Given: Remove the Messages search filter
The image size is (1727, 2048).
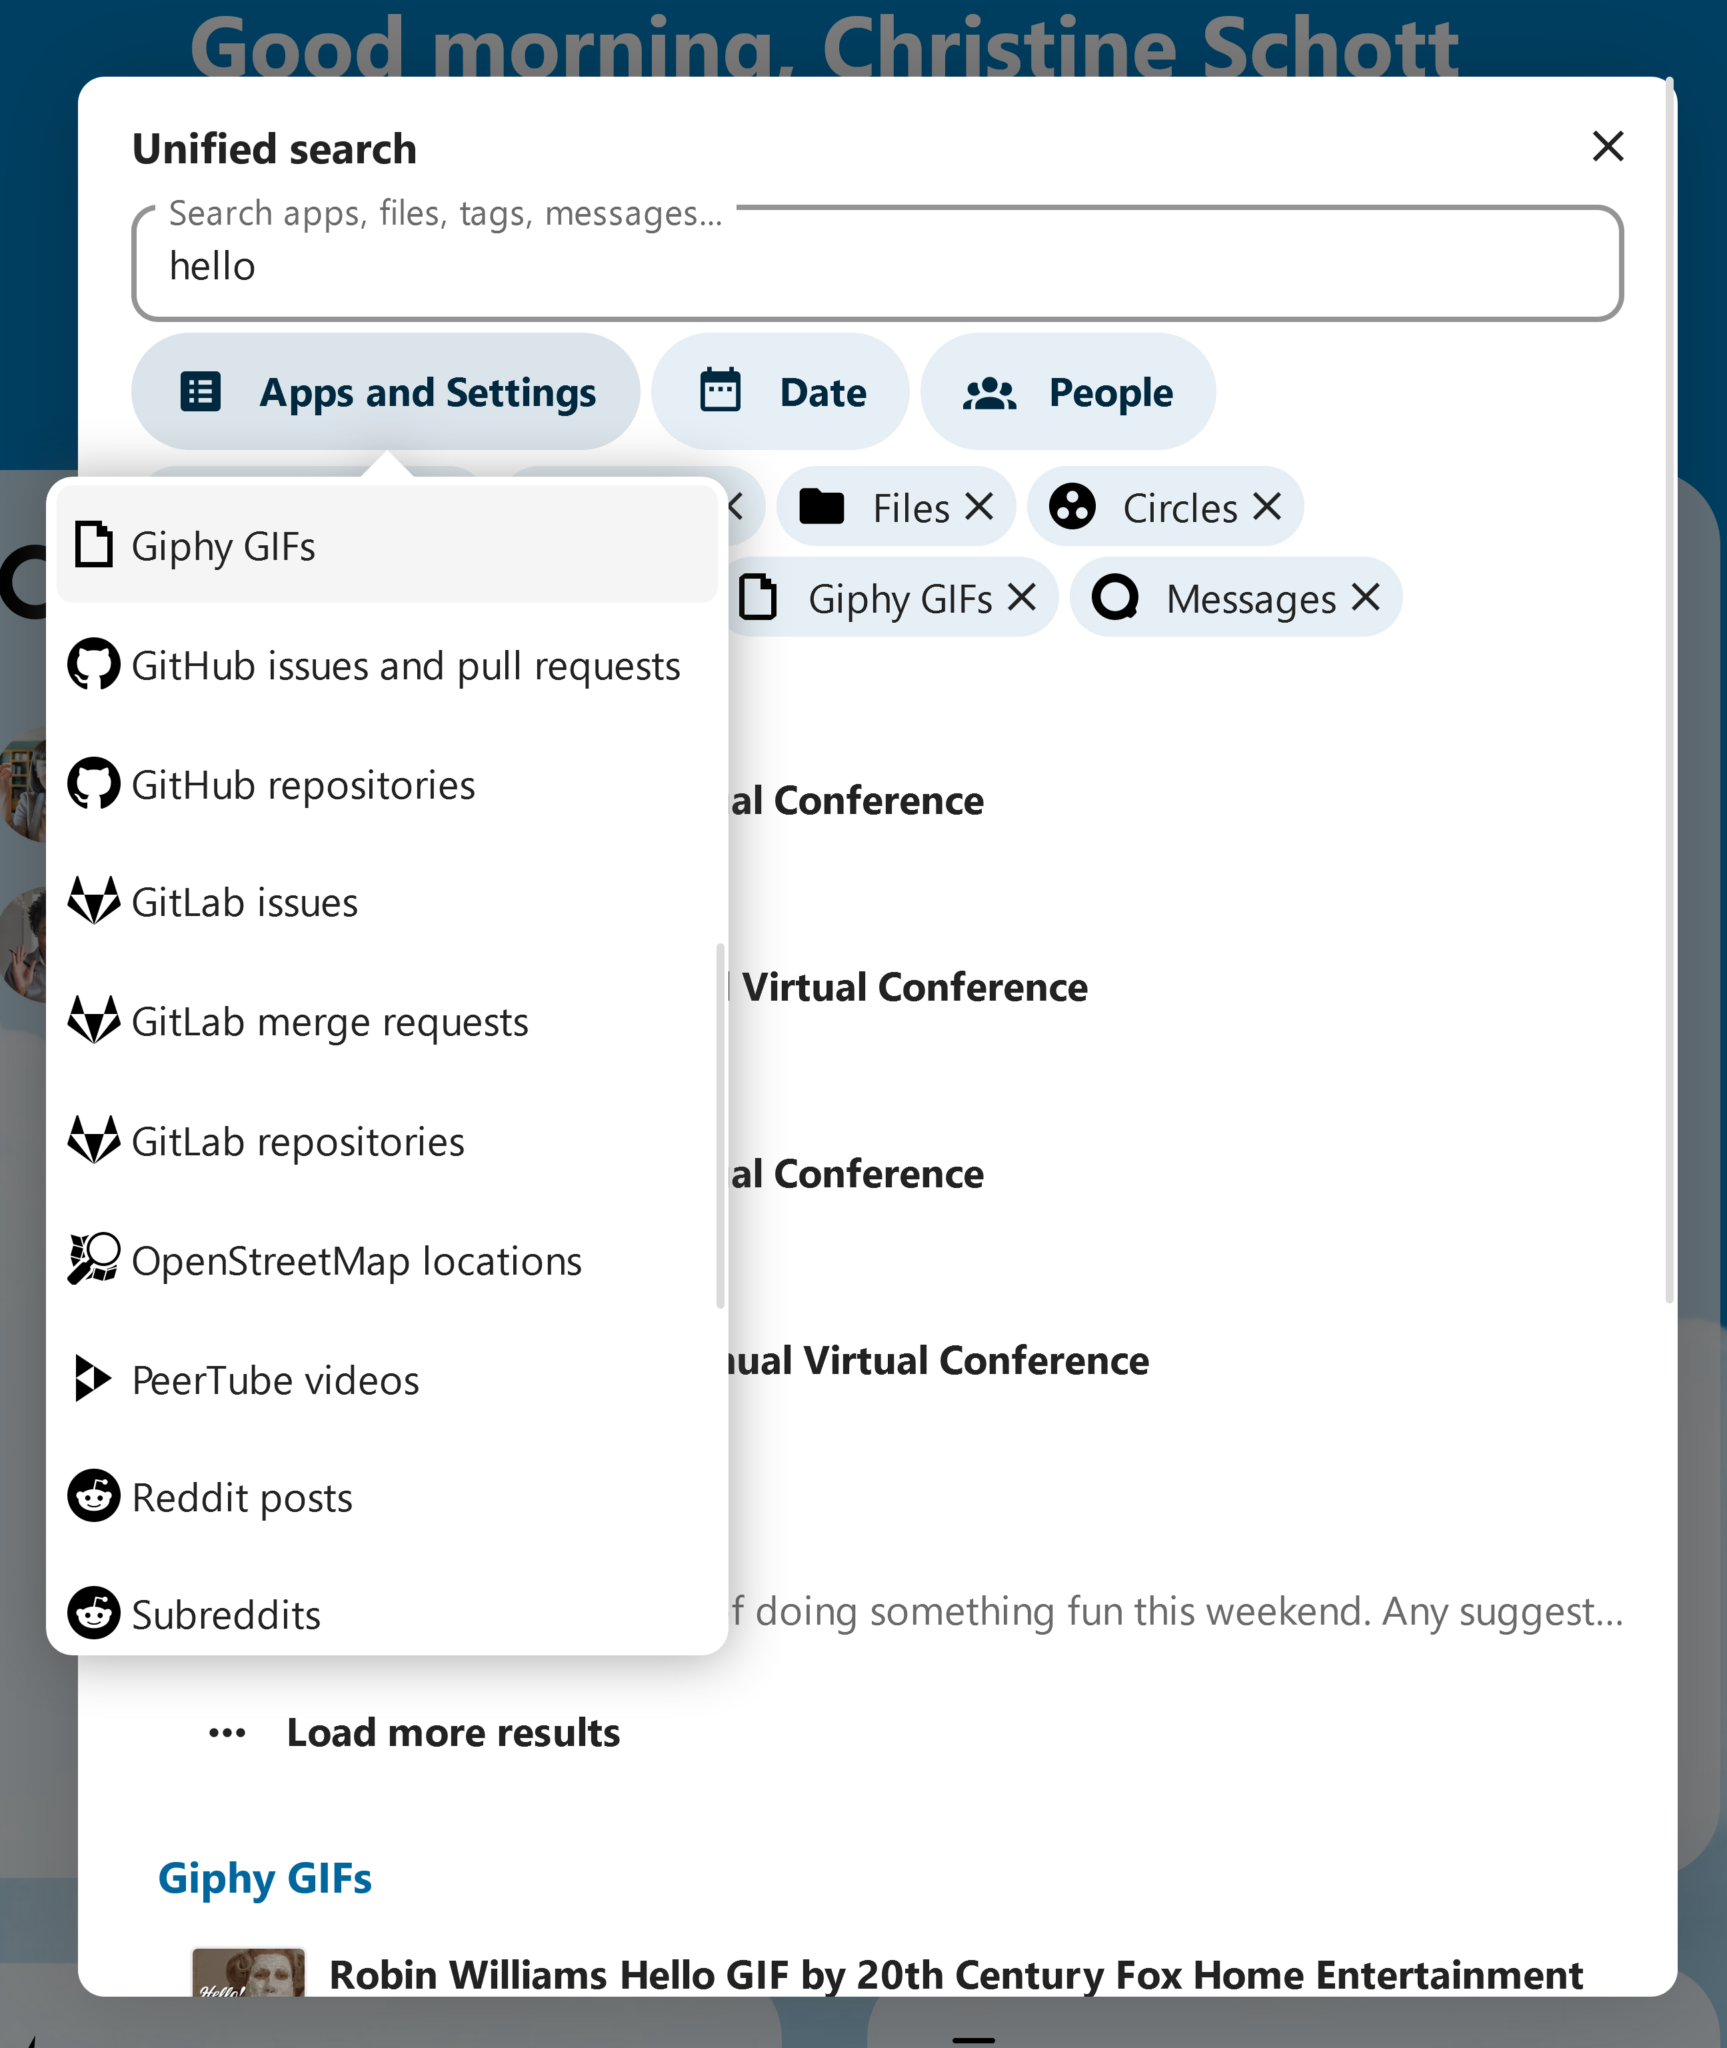Looking at the screenshot, I should [1366, 597].
